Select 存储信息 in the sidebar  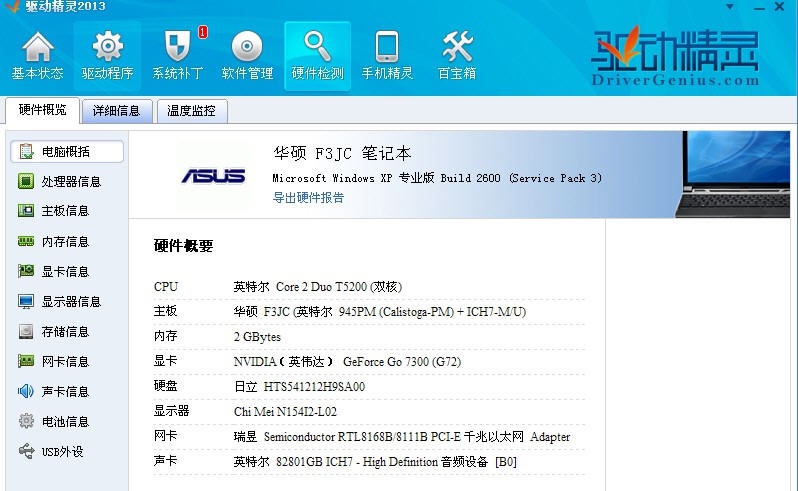[x=65, y=332]
